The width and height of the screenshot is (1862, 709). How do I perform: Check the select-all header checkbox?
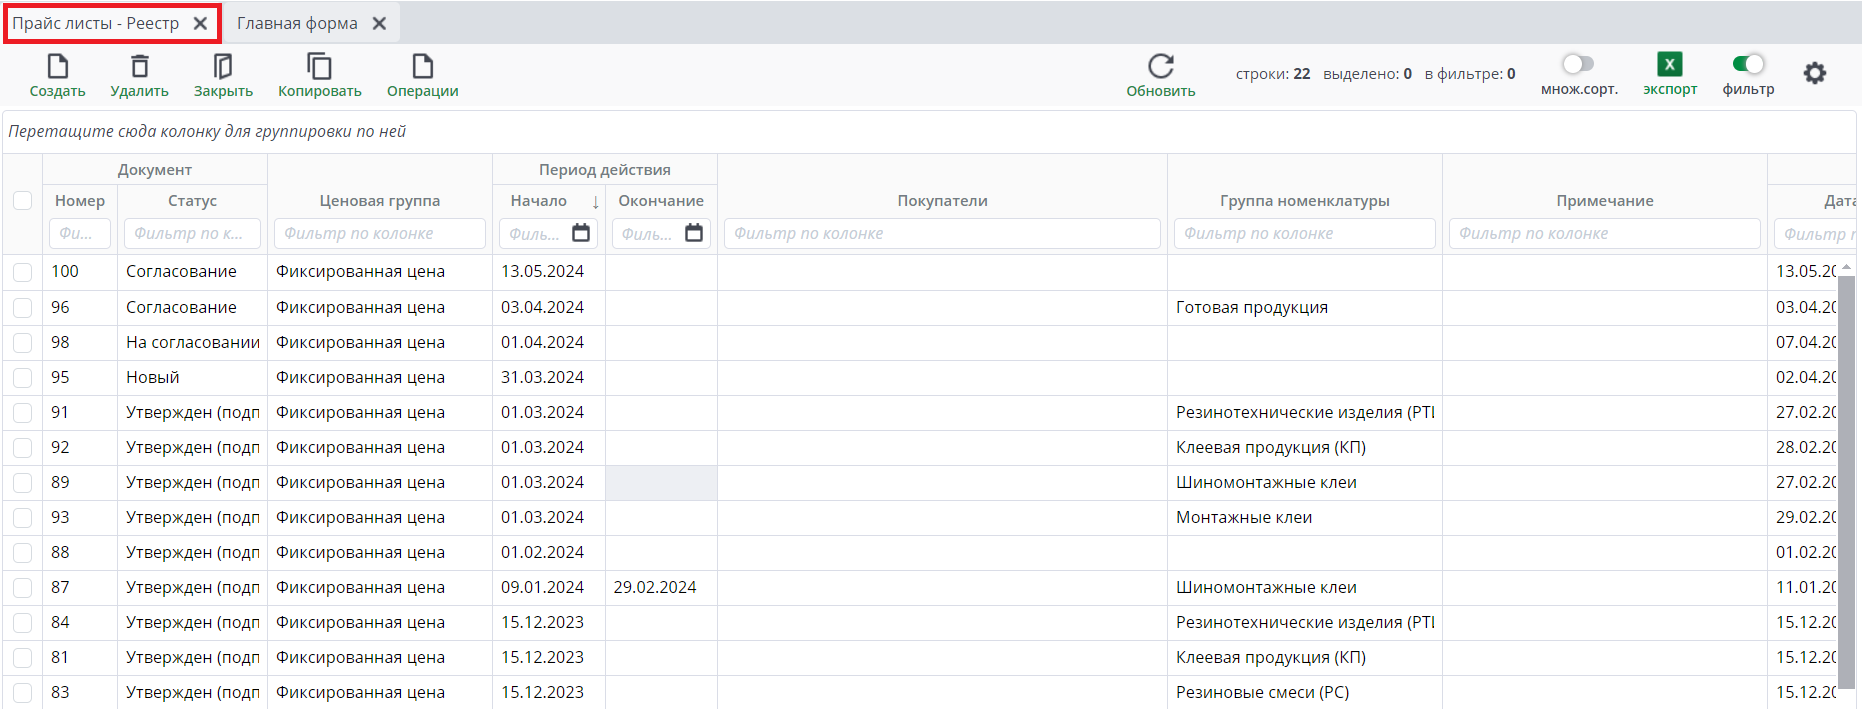click(x=22, y=200)
